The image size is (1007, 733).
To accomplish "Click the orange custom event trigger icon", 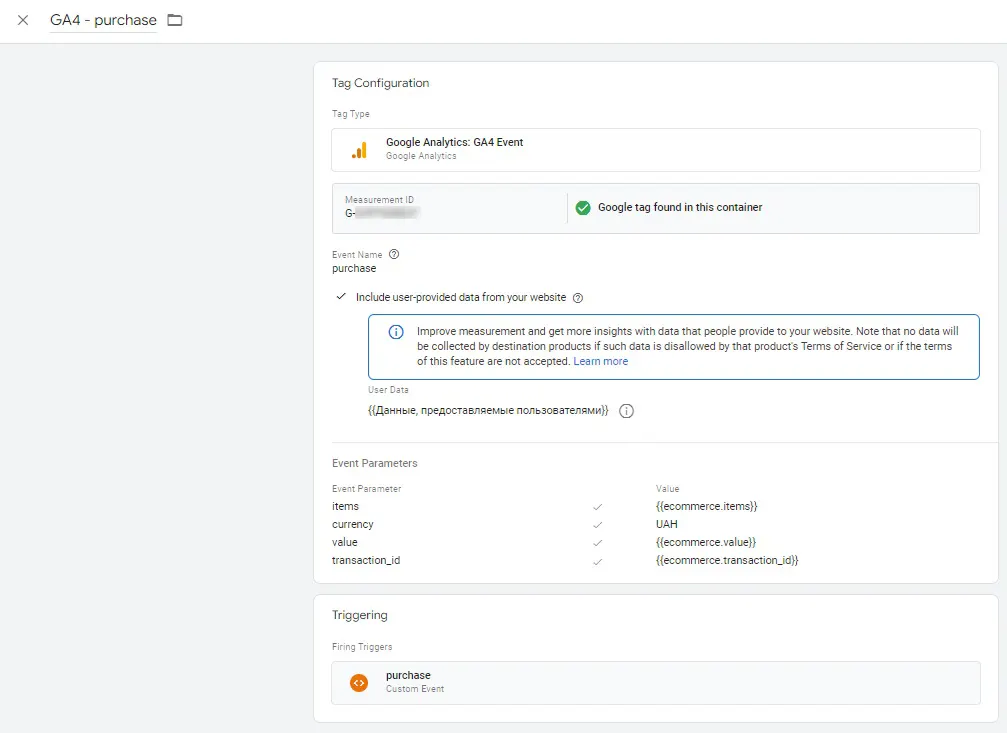I will tap(359, 683).
